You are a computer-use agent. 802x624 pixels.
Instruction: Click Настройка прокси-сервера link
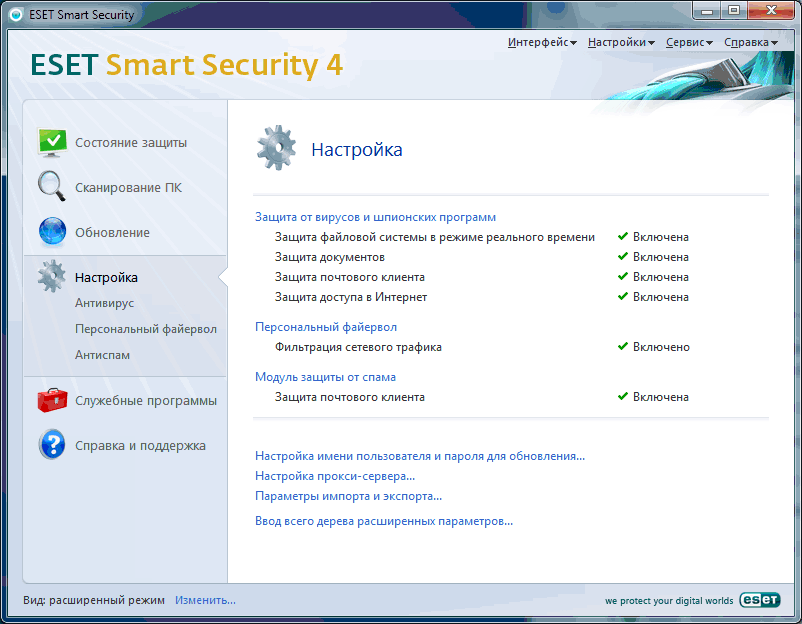pos(335,476)
